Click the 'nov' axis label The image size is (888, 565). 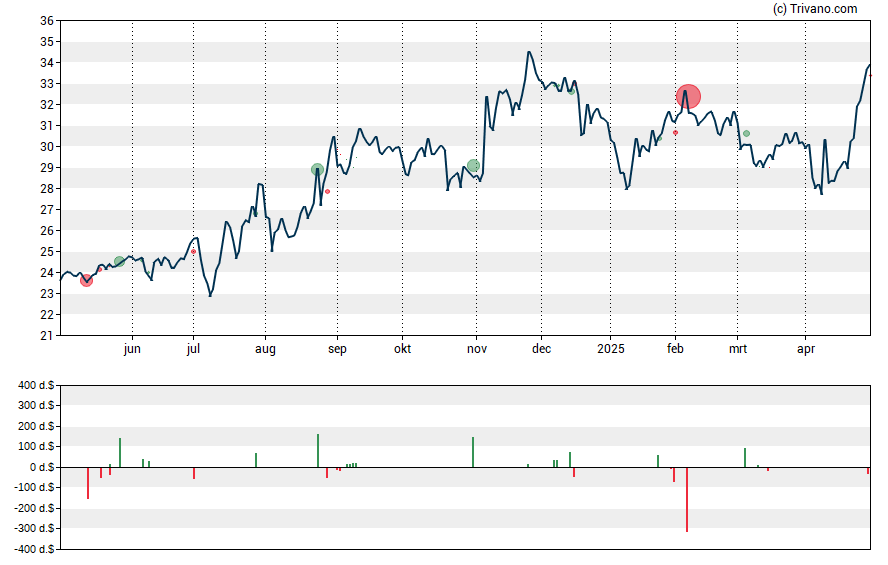click(x=477, y=349)
